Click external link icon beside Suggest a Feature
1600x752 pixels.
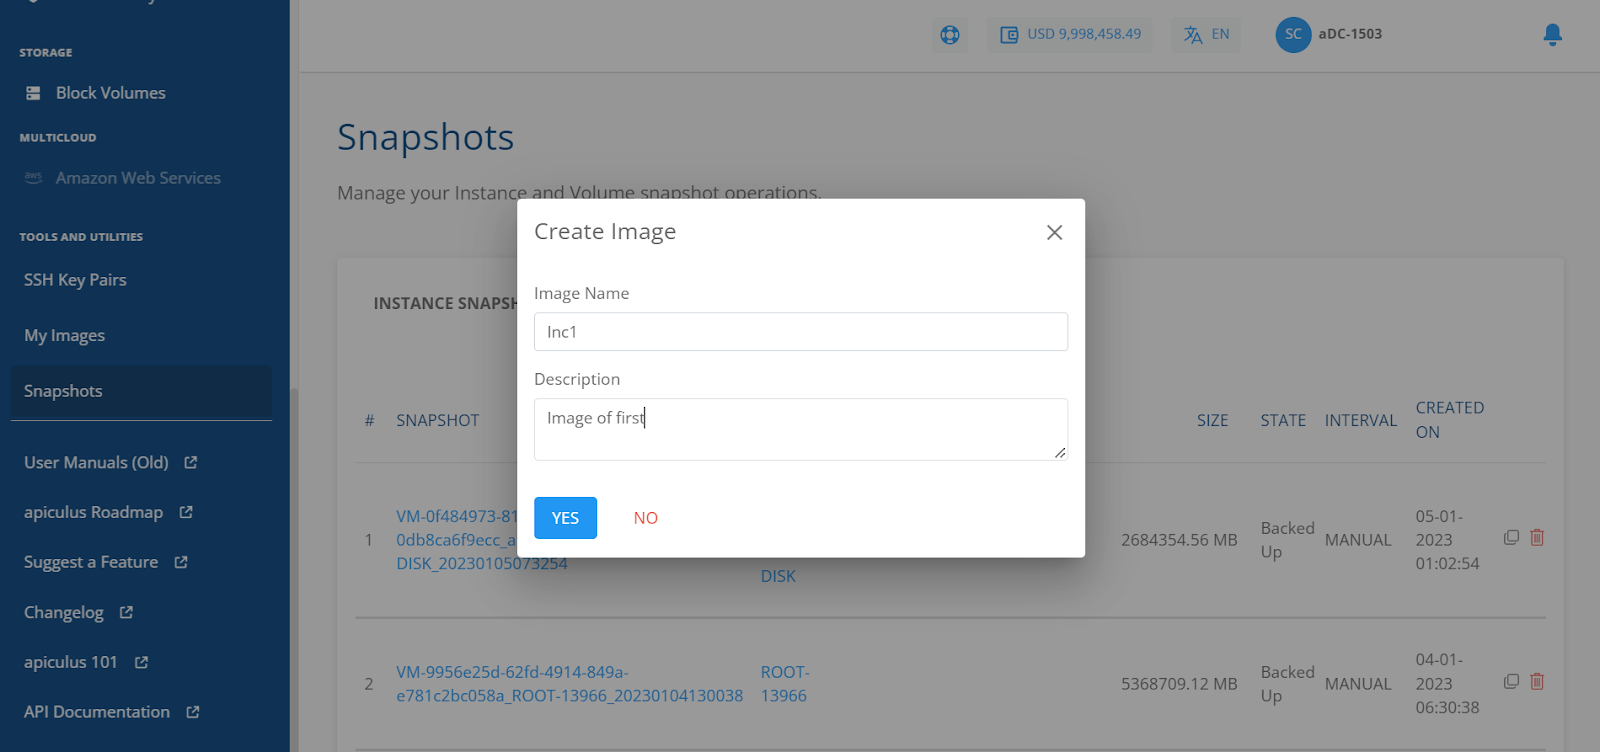(x=181, y=562)
